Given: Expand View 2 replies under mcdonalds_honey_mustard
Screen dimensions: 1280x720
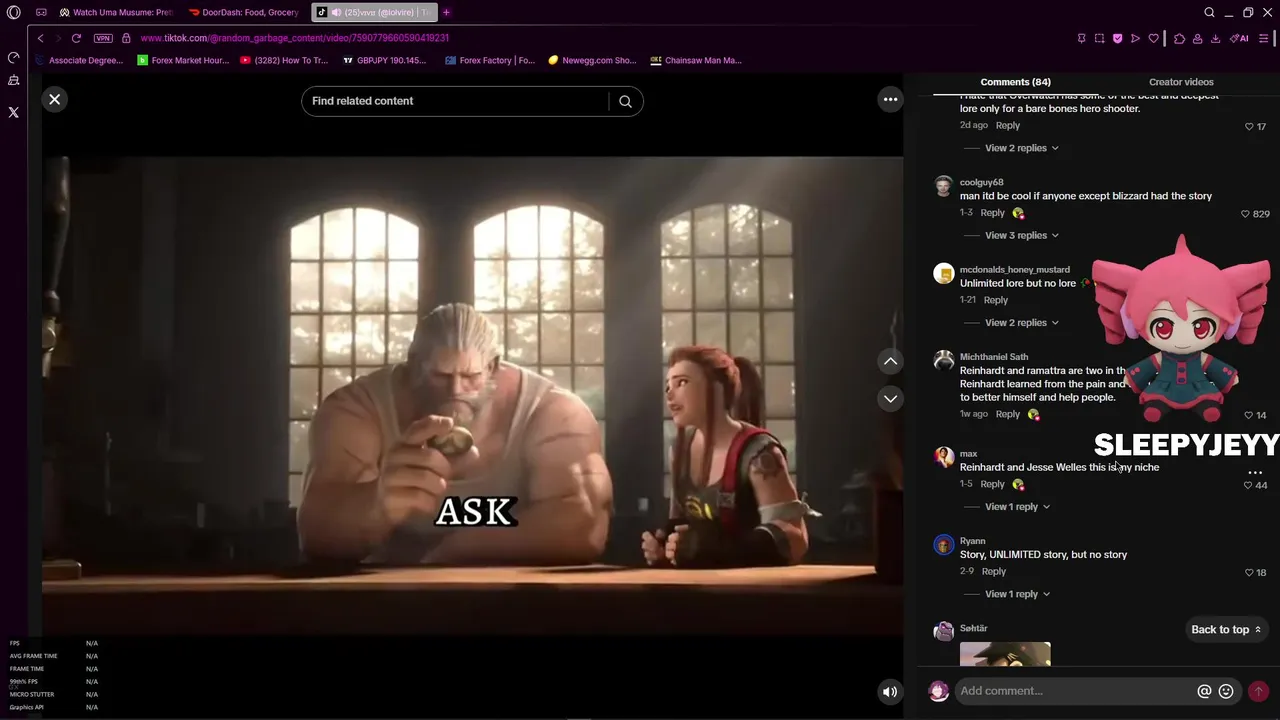Looking at the screenshot, I should click(1021, 322).
